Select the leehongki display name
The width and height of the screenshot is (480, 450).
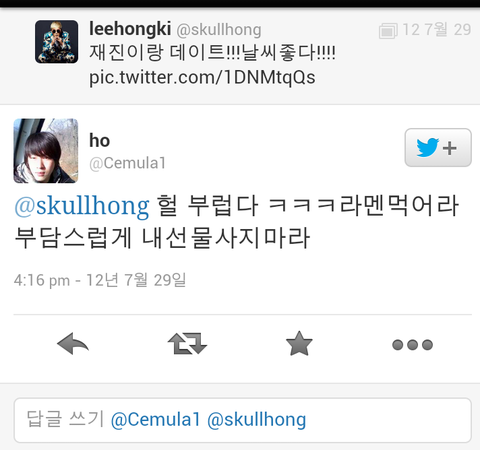click(130, 29)
